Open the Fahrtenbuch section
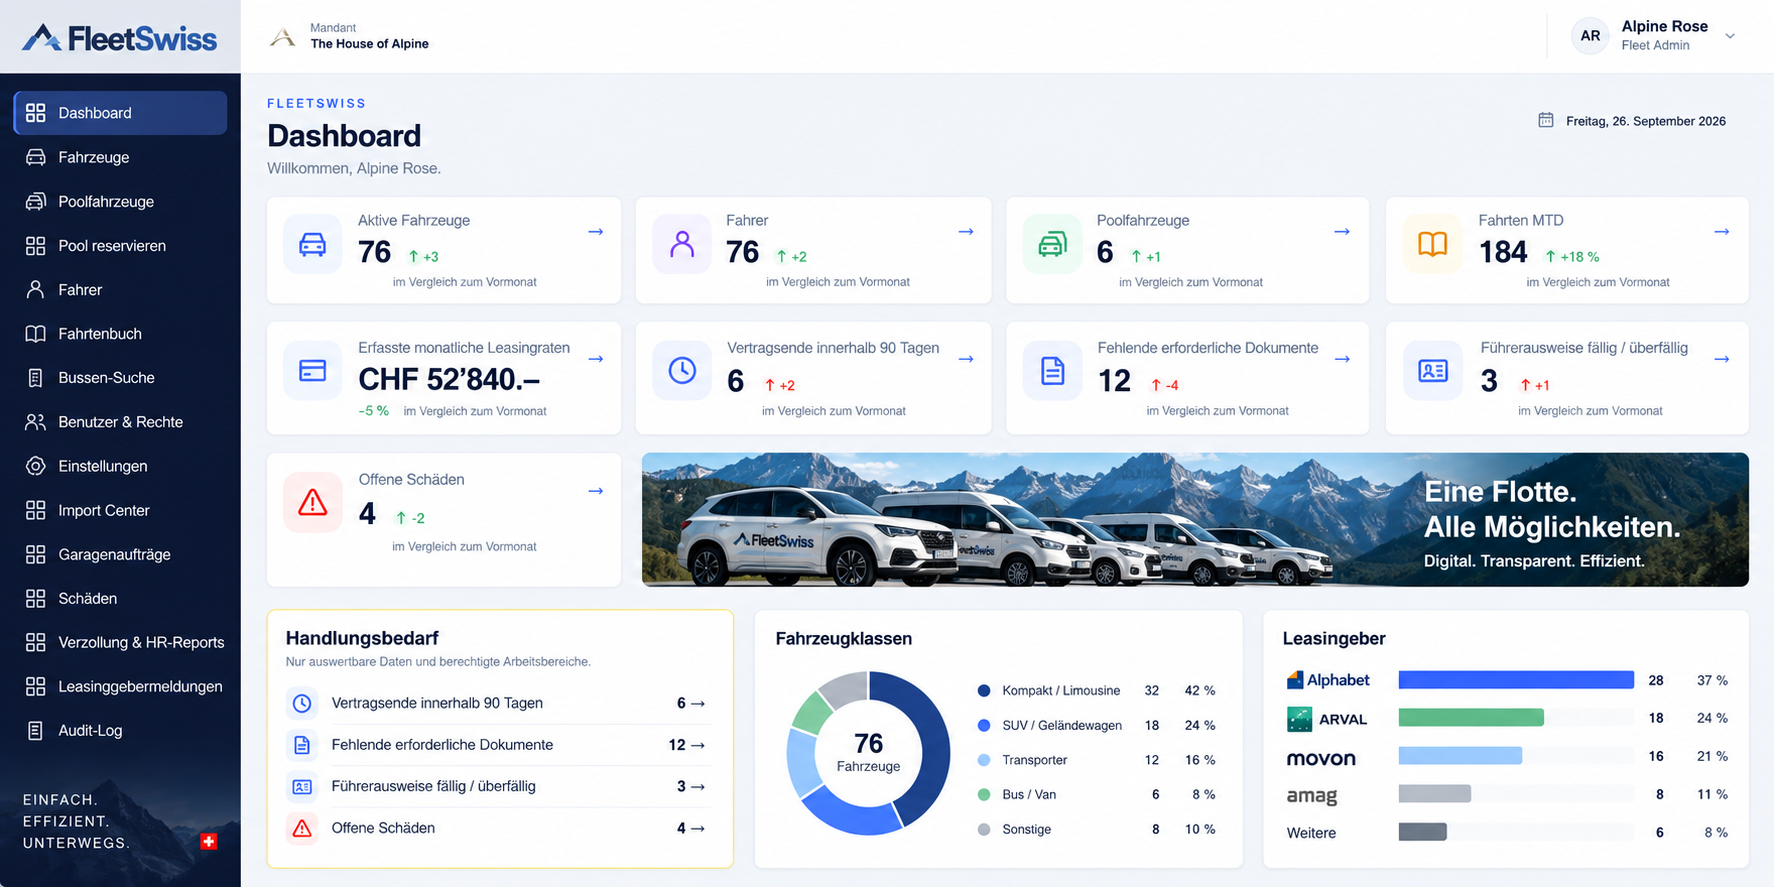The height and width of the screenshot is (887, 1774). click(x=120, y=333)
